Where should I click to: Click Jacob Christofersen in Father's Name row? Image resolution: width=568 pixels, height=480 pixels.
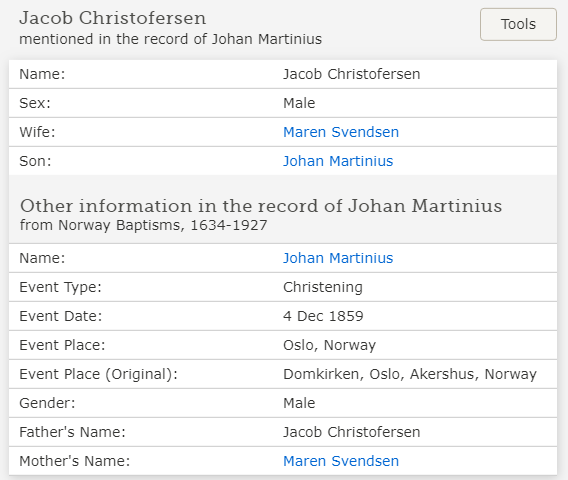click(351, 432)
